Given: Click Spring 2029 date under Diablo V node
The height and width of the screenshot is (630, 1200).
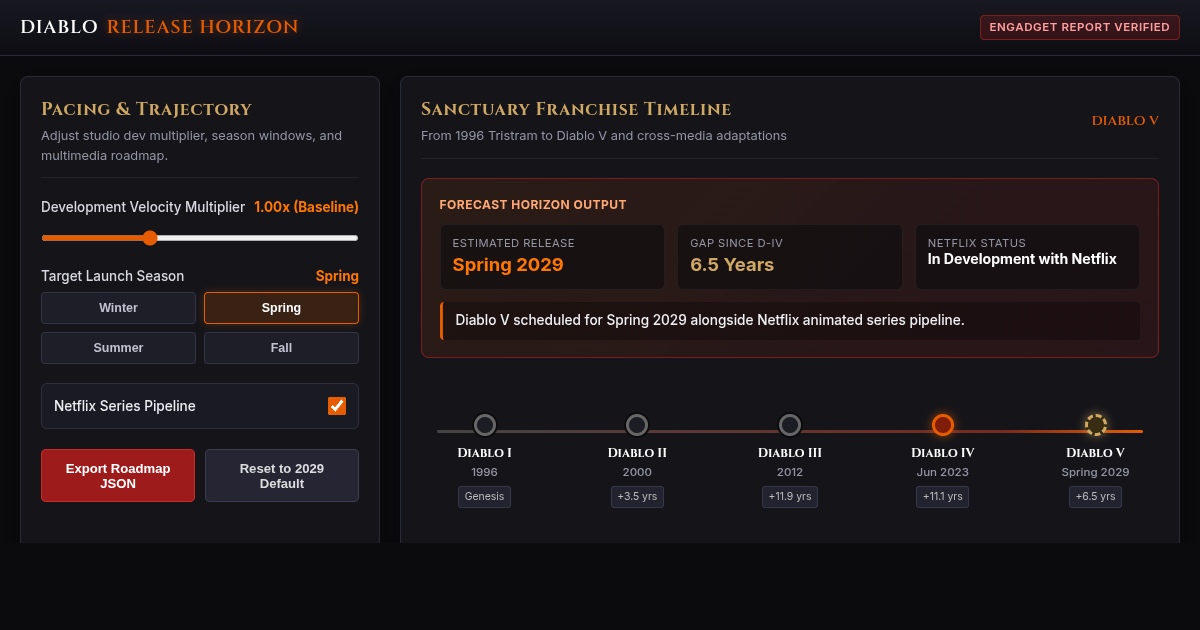Looking at the screenshot, I should (1096, 472).
